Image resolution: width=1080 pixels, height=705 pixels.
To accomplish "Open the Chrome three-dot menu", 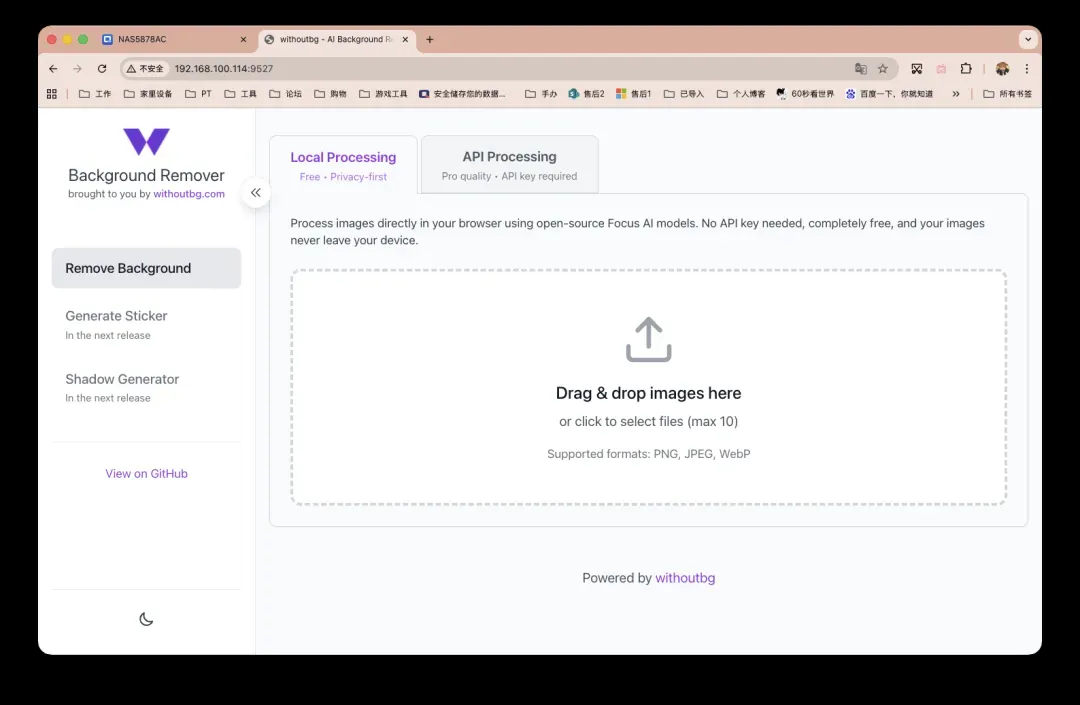I will (x=1027, y=69).
